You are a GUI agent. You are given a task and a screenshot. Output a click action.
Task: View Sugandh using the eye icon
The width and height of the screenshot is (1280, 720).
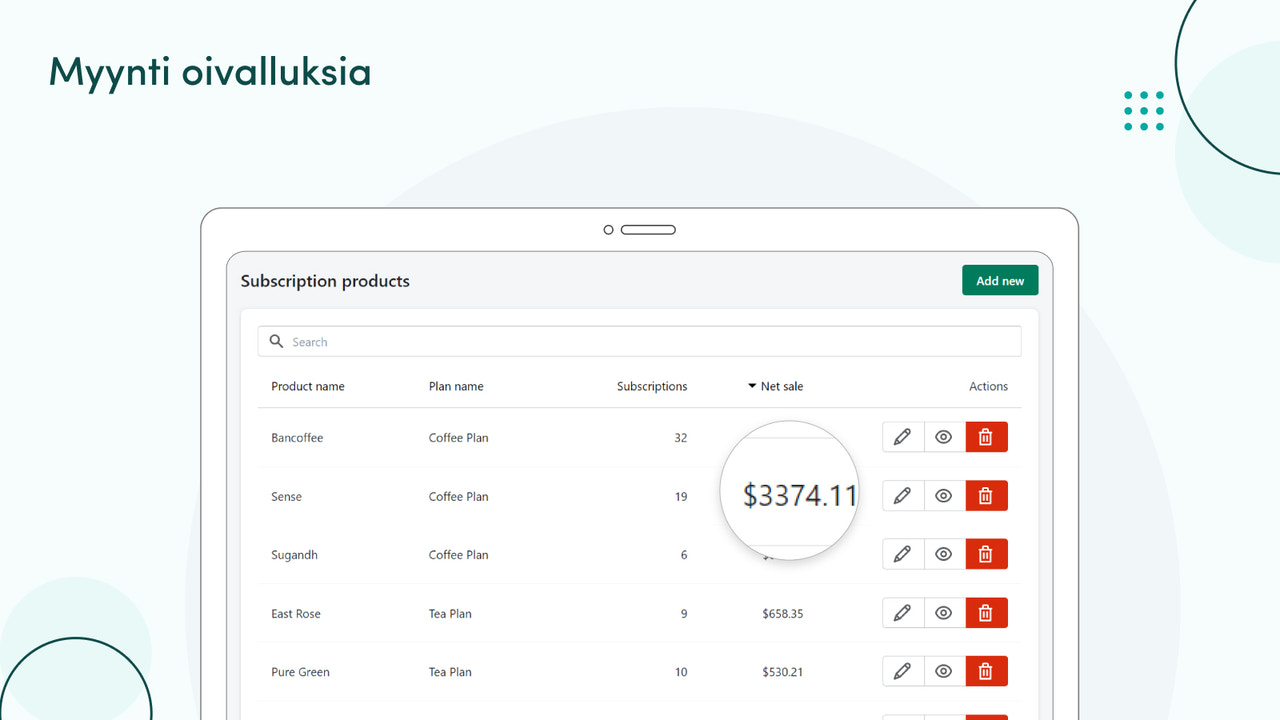(x=944, y=554)
